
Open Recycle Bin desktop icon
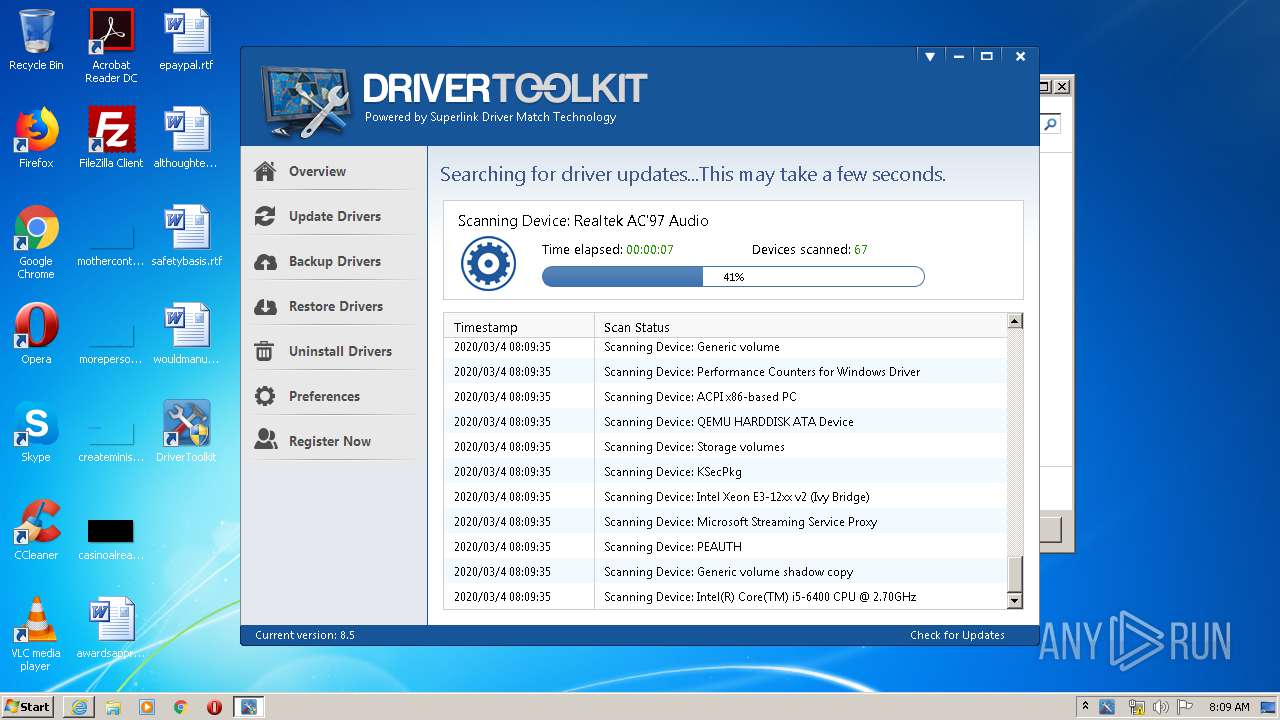pos(36,41)
